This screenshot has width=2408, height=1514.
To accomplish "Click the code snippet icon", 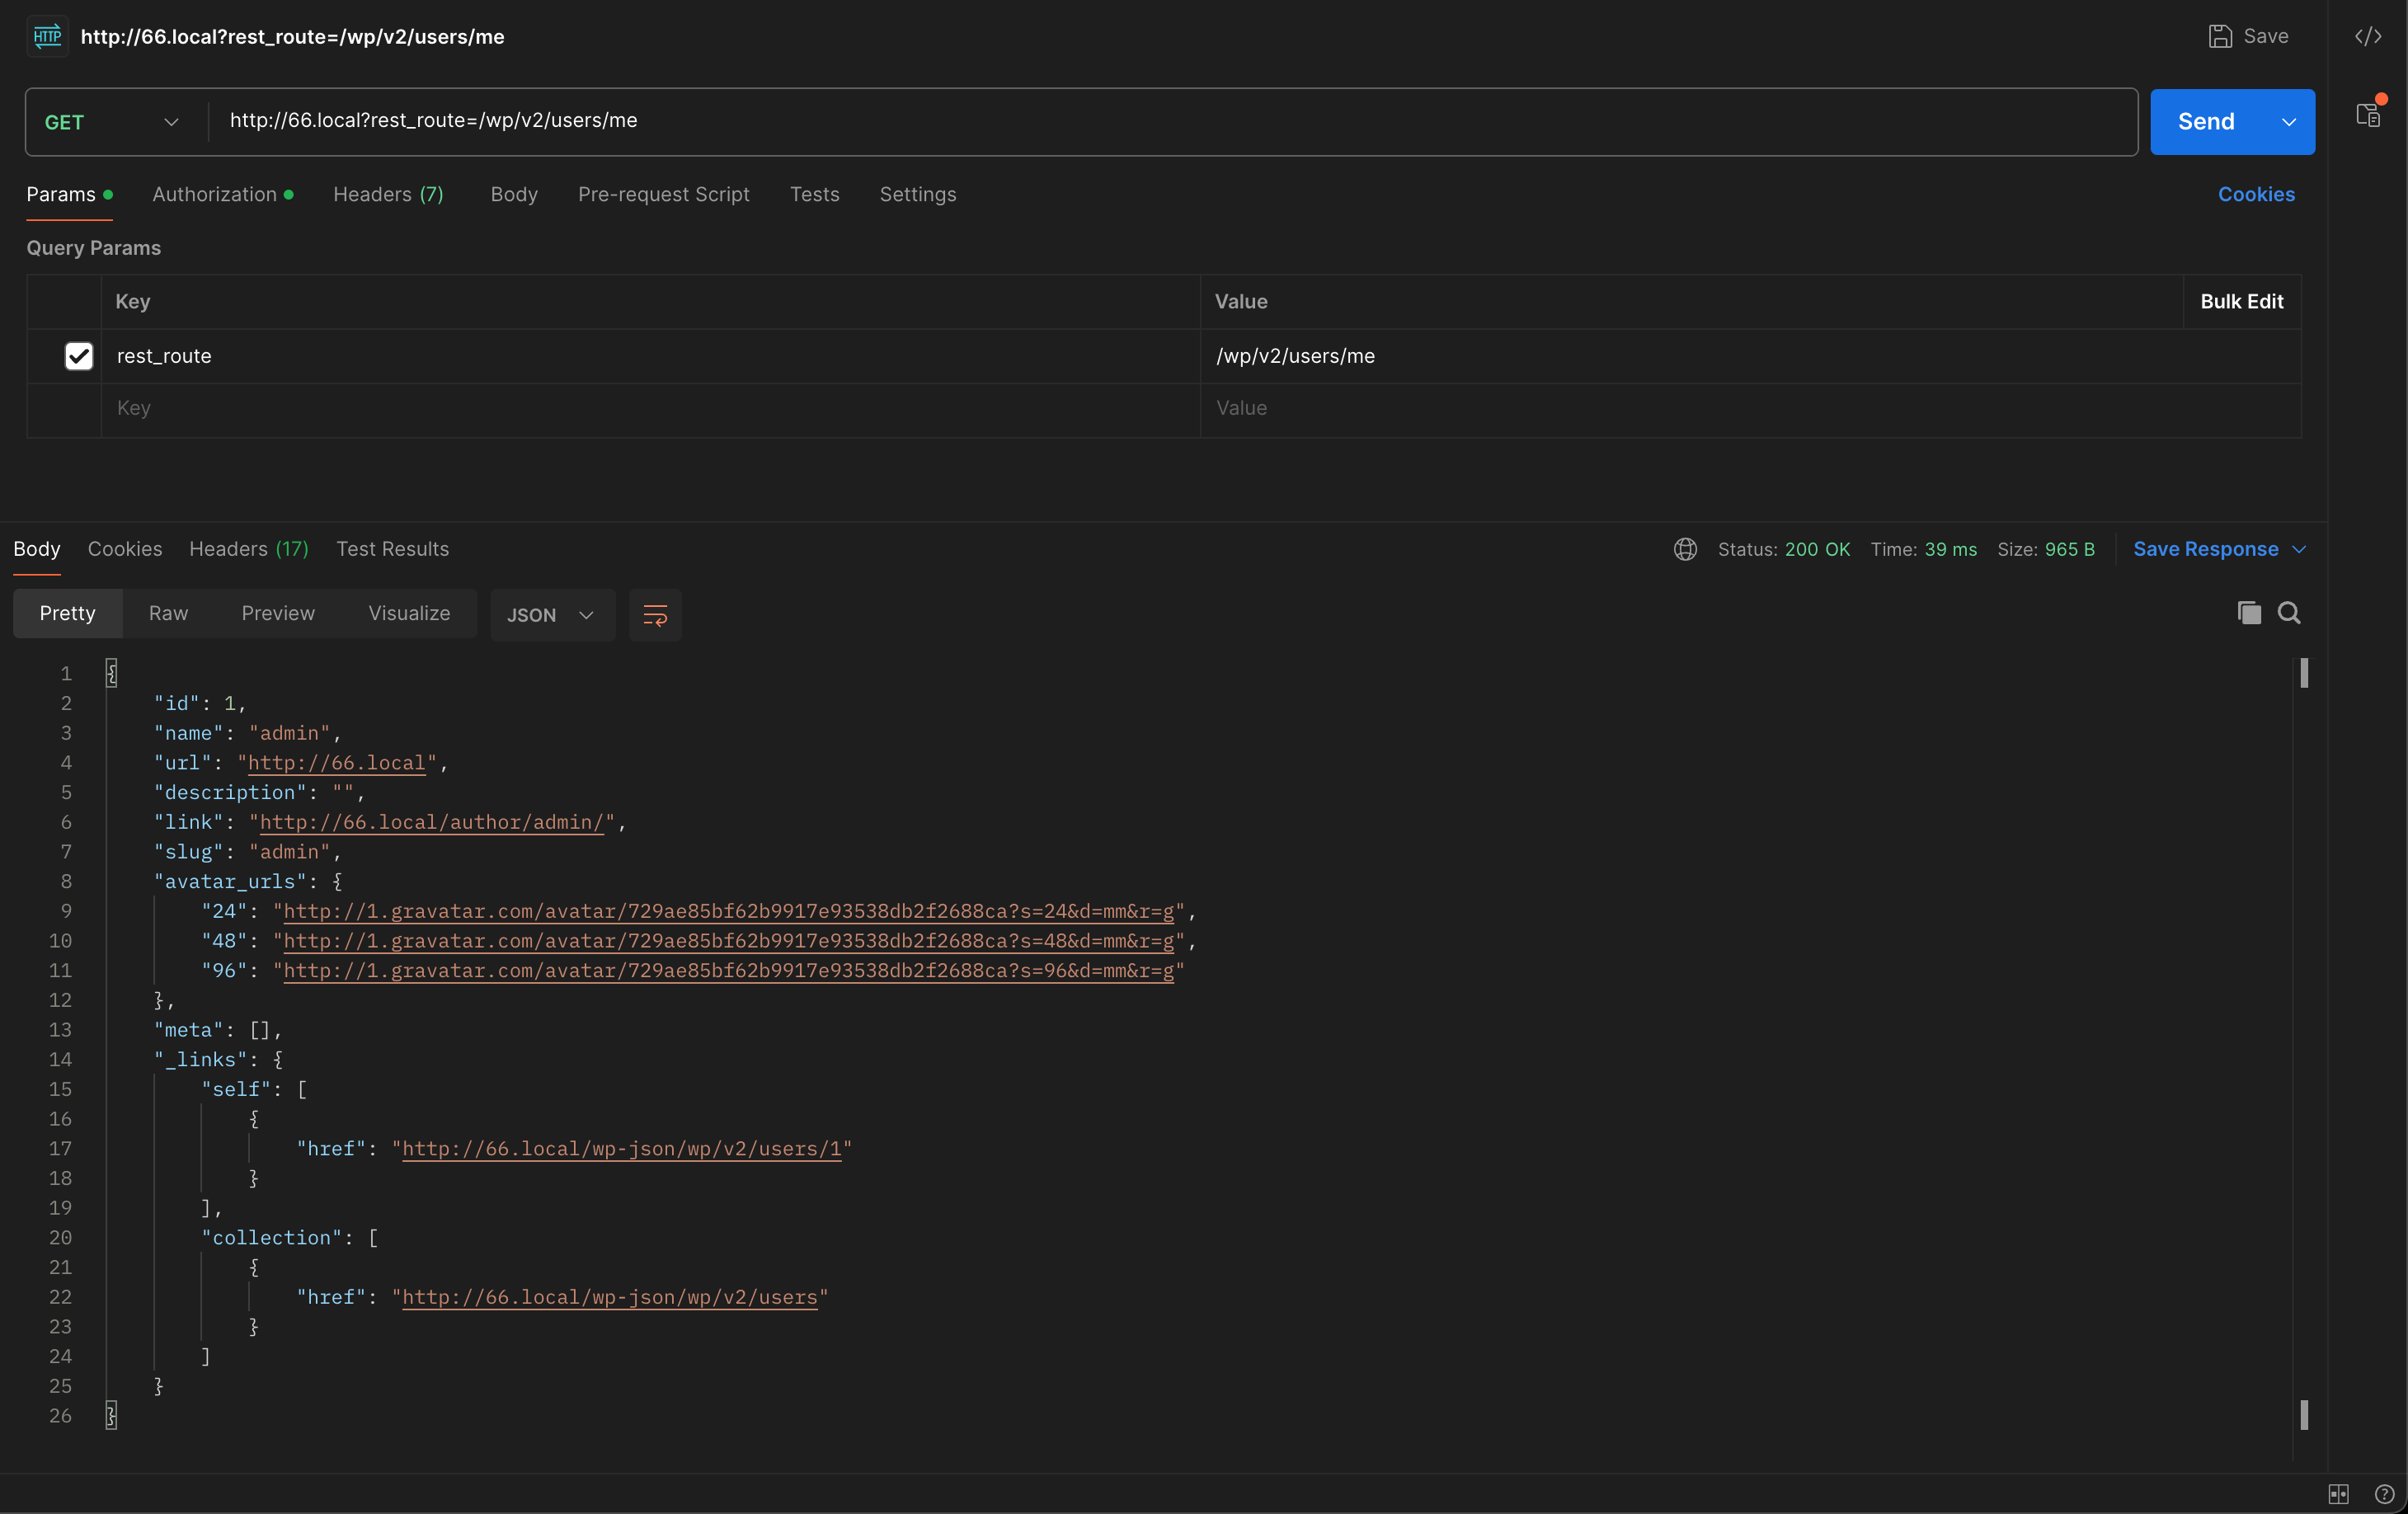I will click(x=2367, y=37).
